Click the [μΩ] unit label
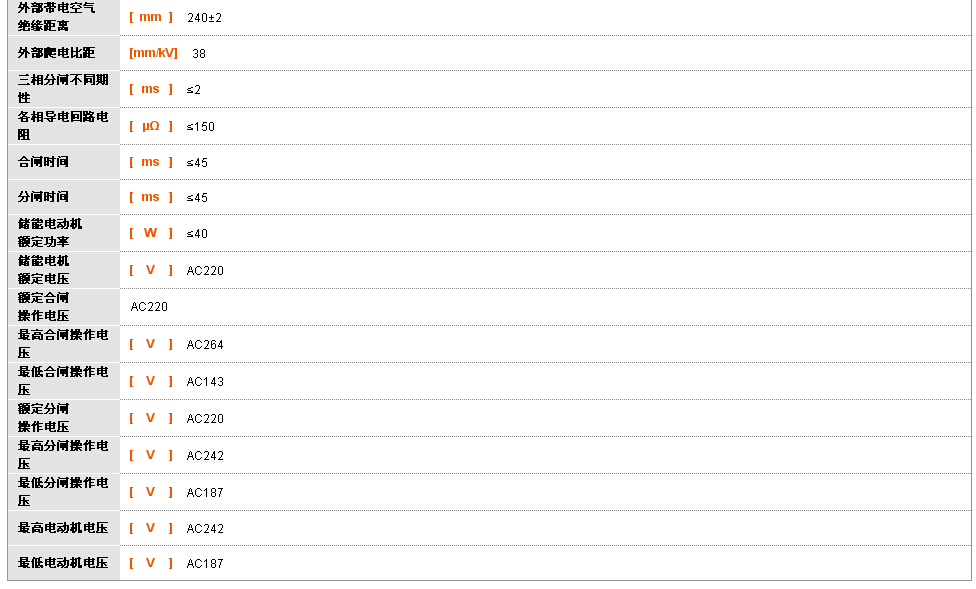Viewport: 976px width, 589px height. [x=151, y=126]
